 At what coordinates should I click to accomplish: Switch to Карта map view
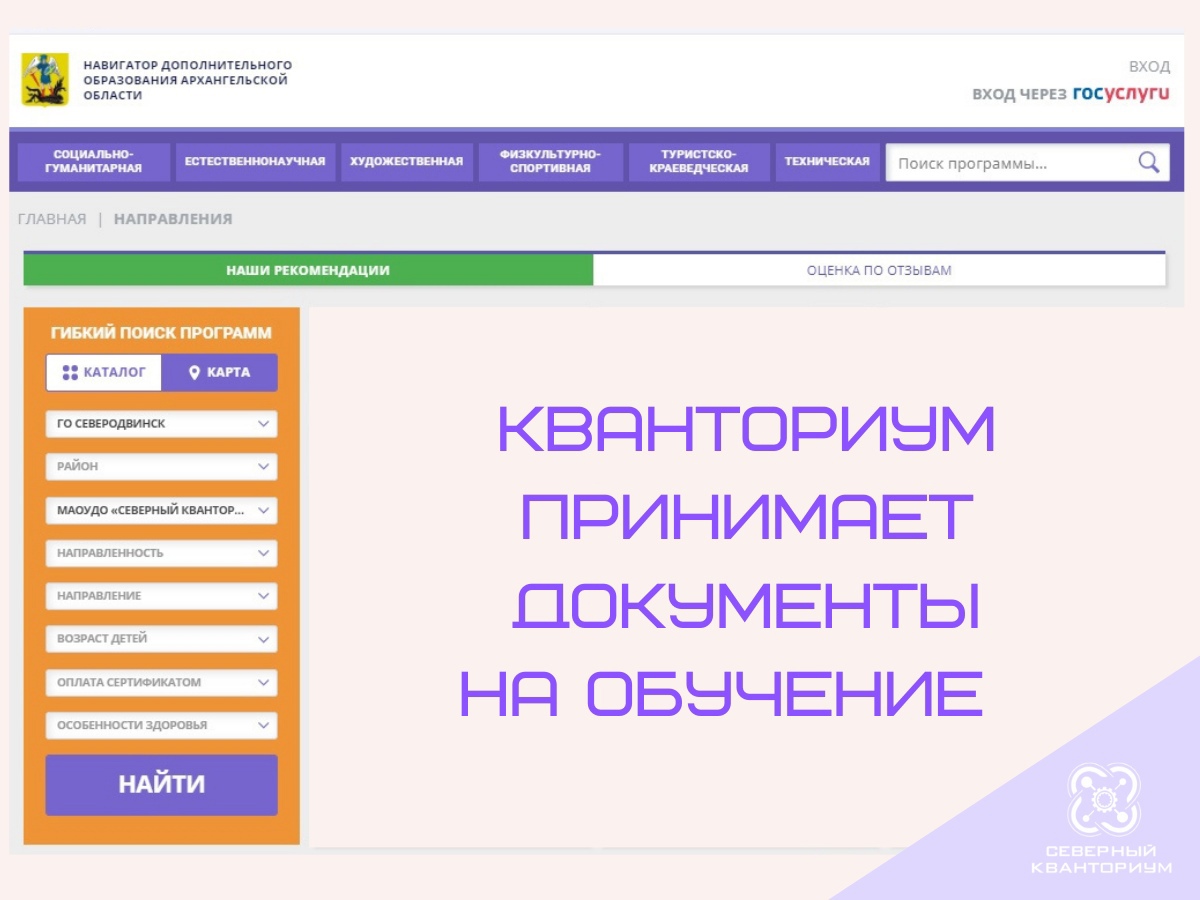[220, 372]
